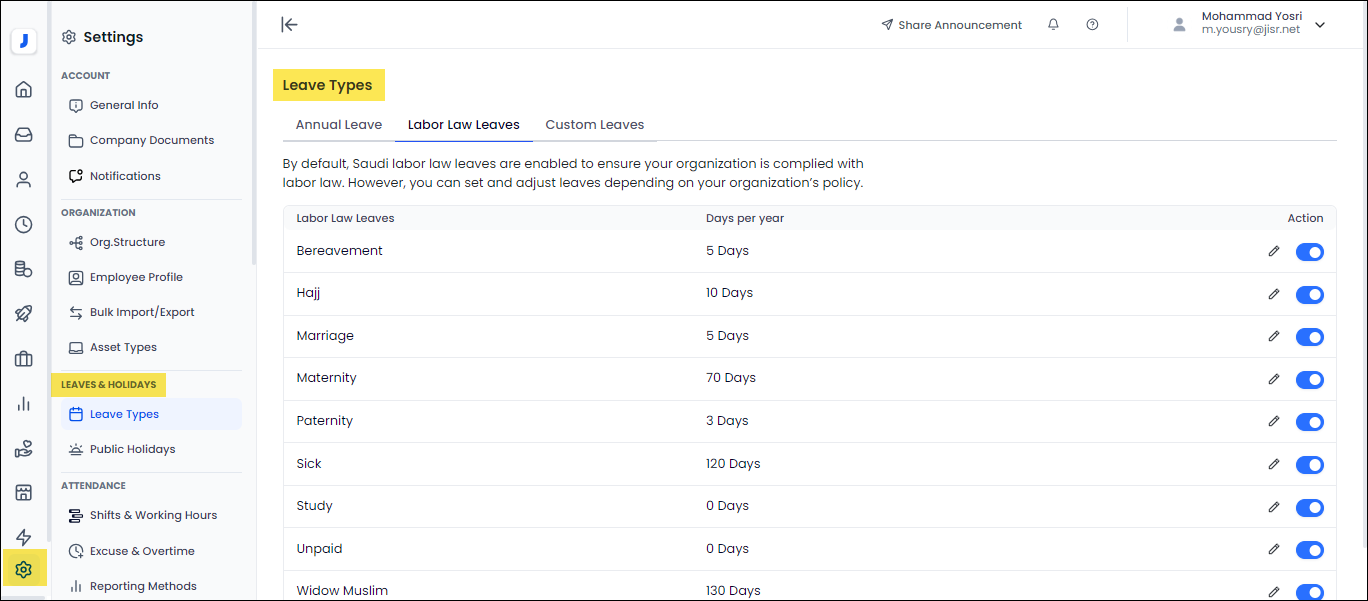This screenshot has width=1368, height=601.
Task: Open the Custom Leaves tab
Action: 594,125
